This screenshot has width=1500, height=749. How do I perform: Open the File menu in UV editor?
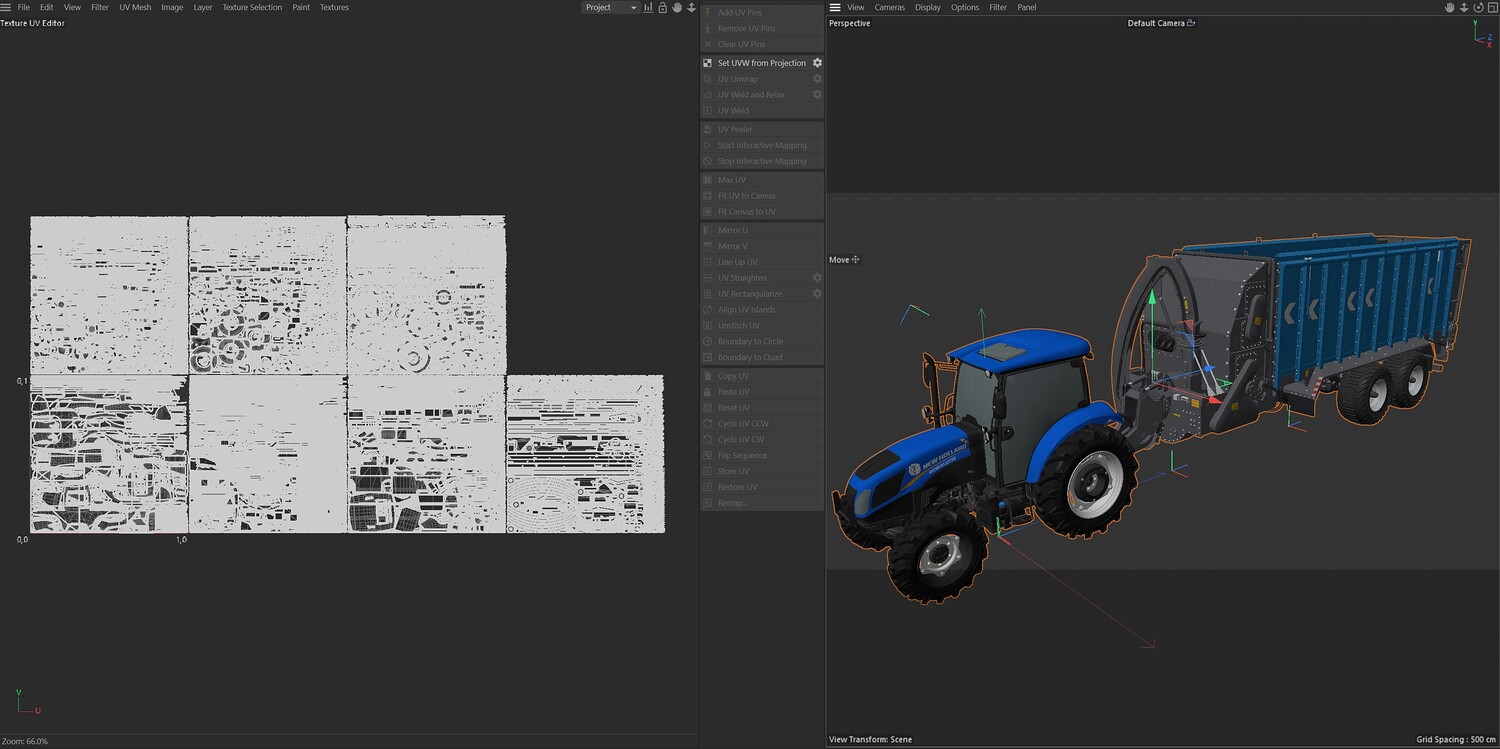24,7
